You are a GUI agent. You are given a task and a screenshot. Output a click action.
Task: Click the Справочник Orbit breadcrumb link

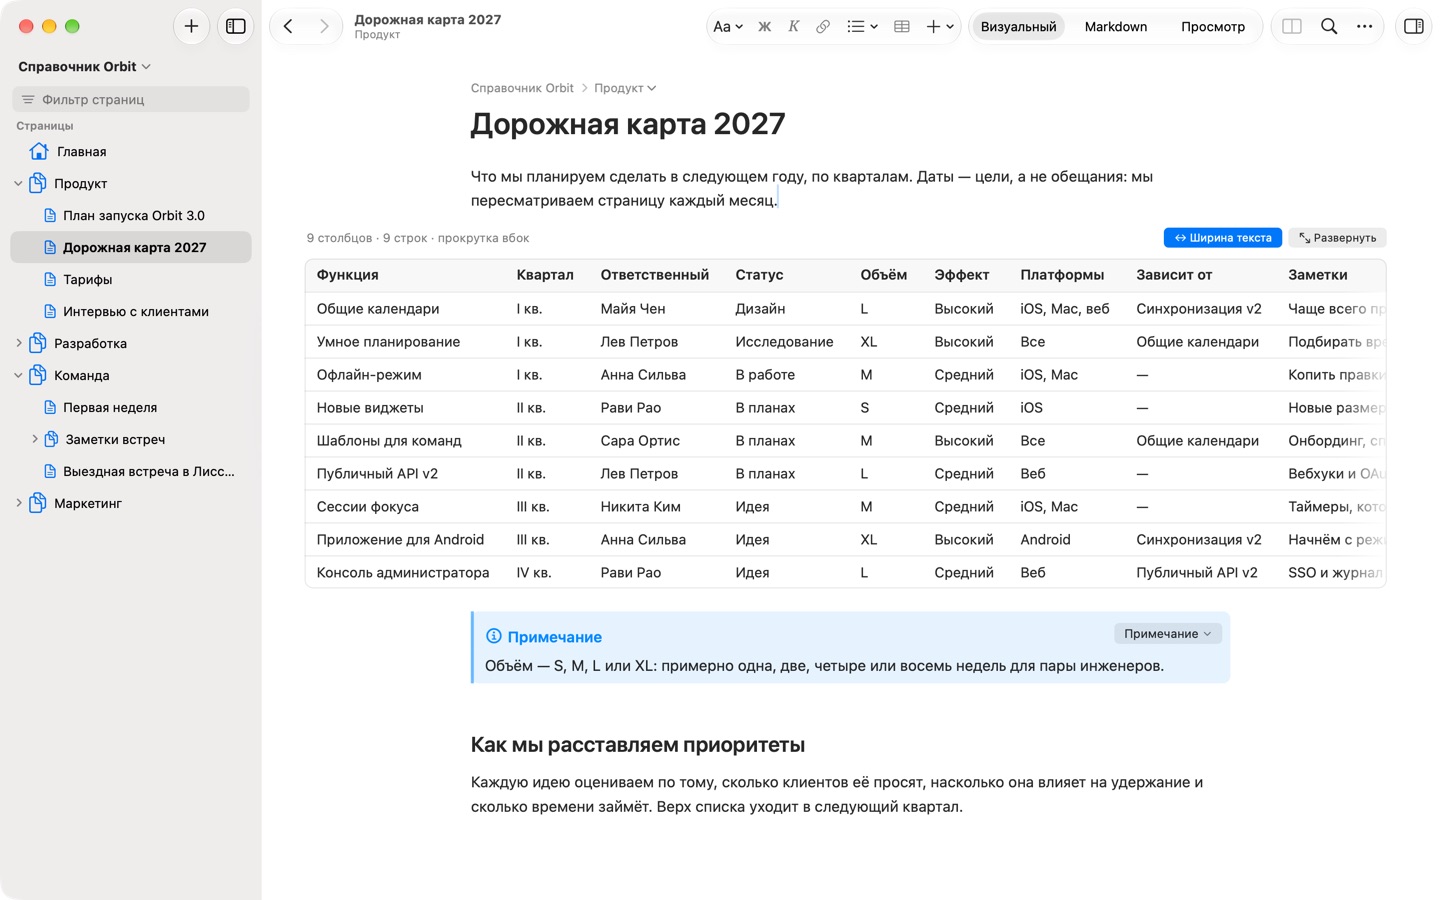[522, 88]
